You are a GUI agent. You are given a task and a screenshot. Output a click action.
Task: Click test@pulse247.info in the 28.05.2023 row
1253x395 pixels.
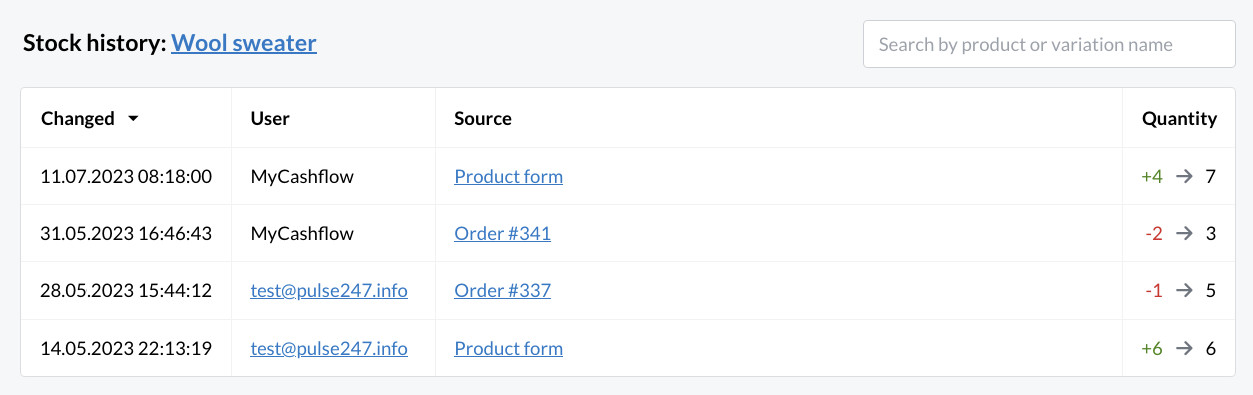click(329, 291)
